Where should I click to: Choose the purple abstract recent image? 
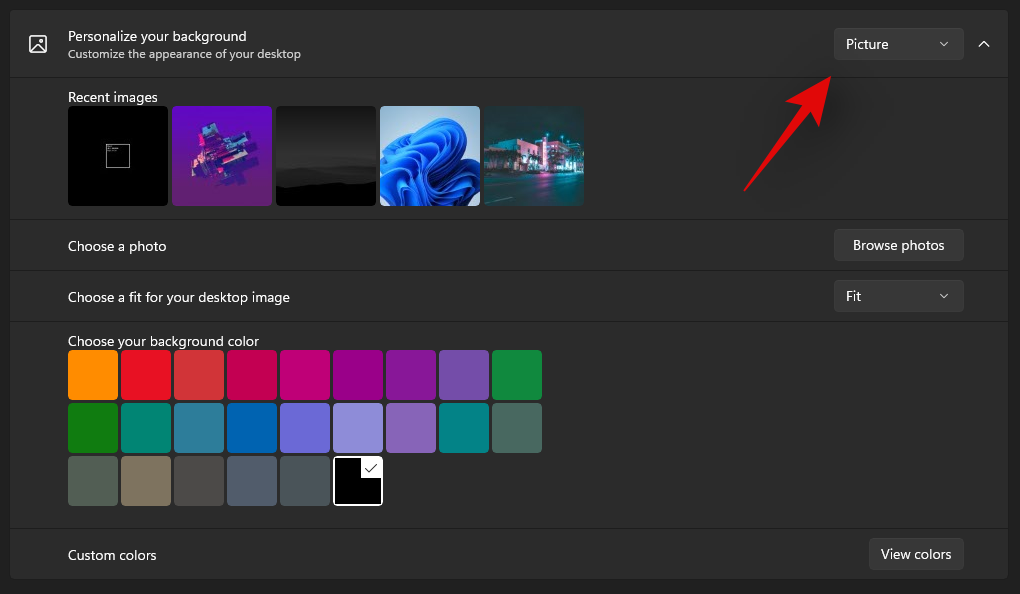point(222,156)
